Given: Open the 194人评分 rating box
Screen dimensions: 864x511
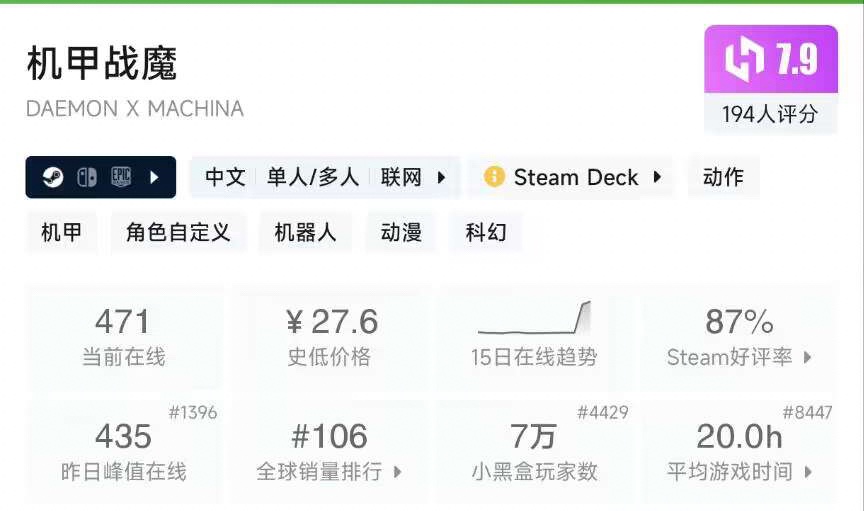Looking at the screenshot, I should 770,114.
